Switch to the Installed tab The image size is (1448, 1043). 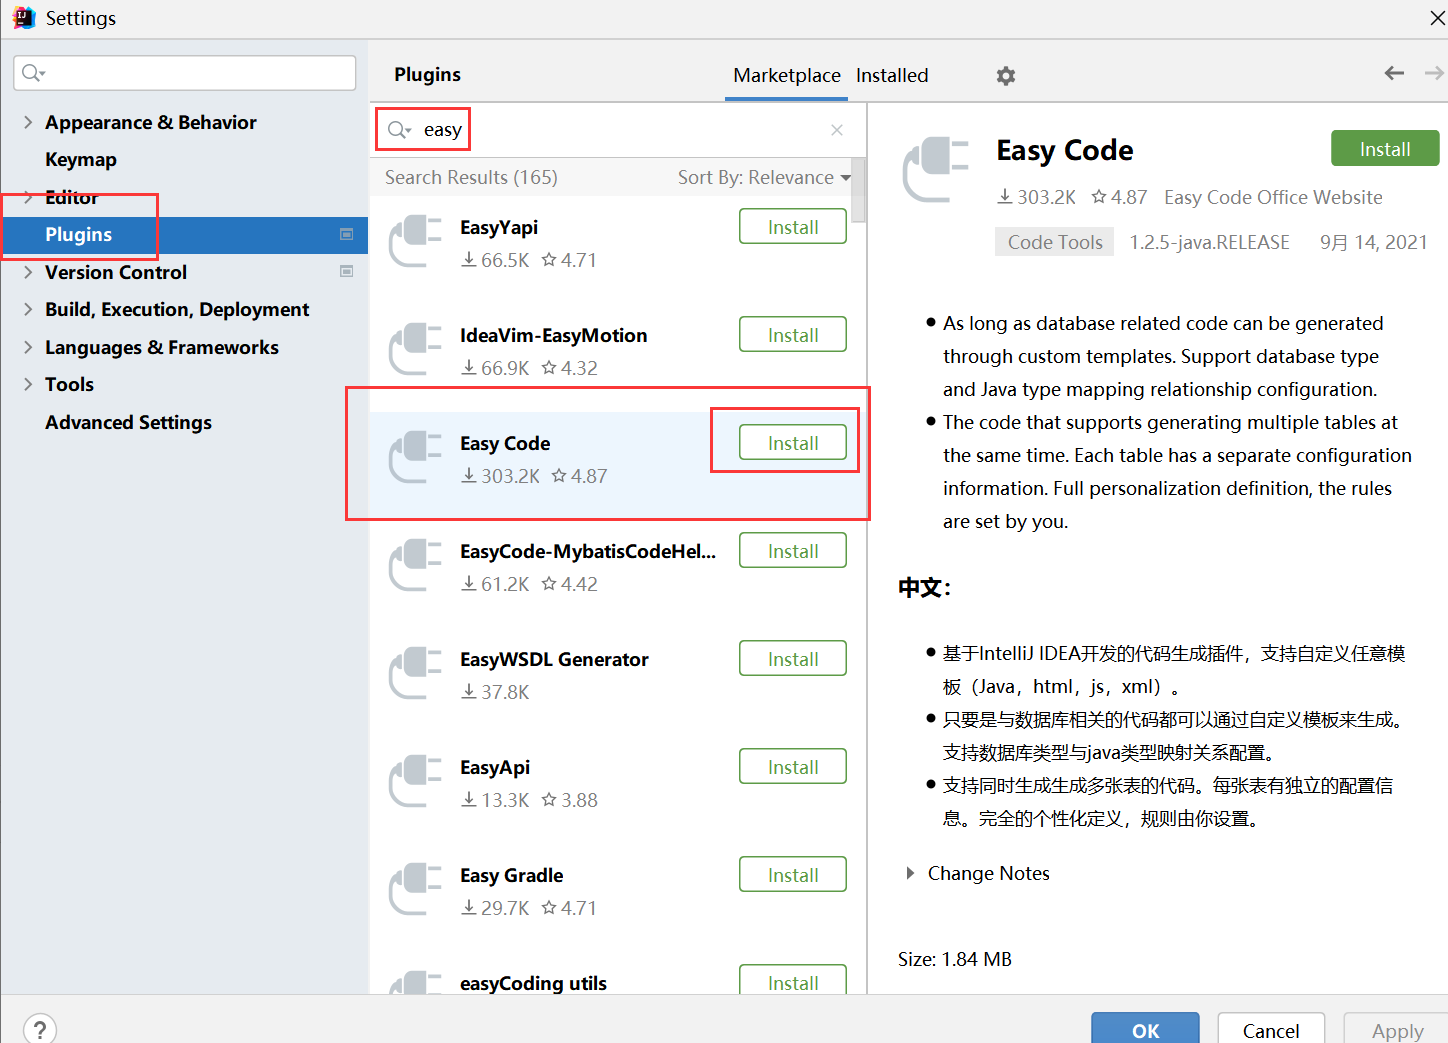pyautogui.click(x=892, y=75)
